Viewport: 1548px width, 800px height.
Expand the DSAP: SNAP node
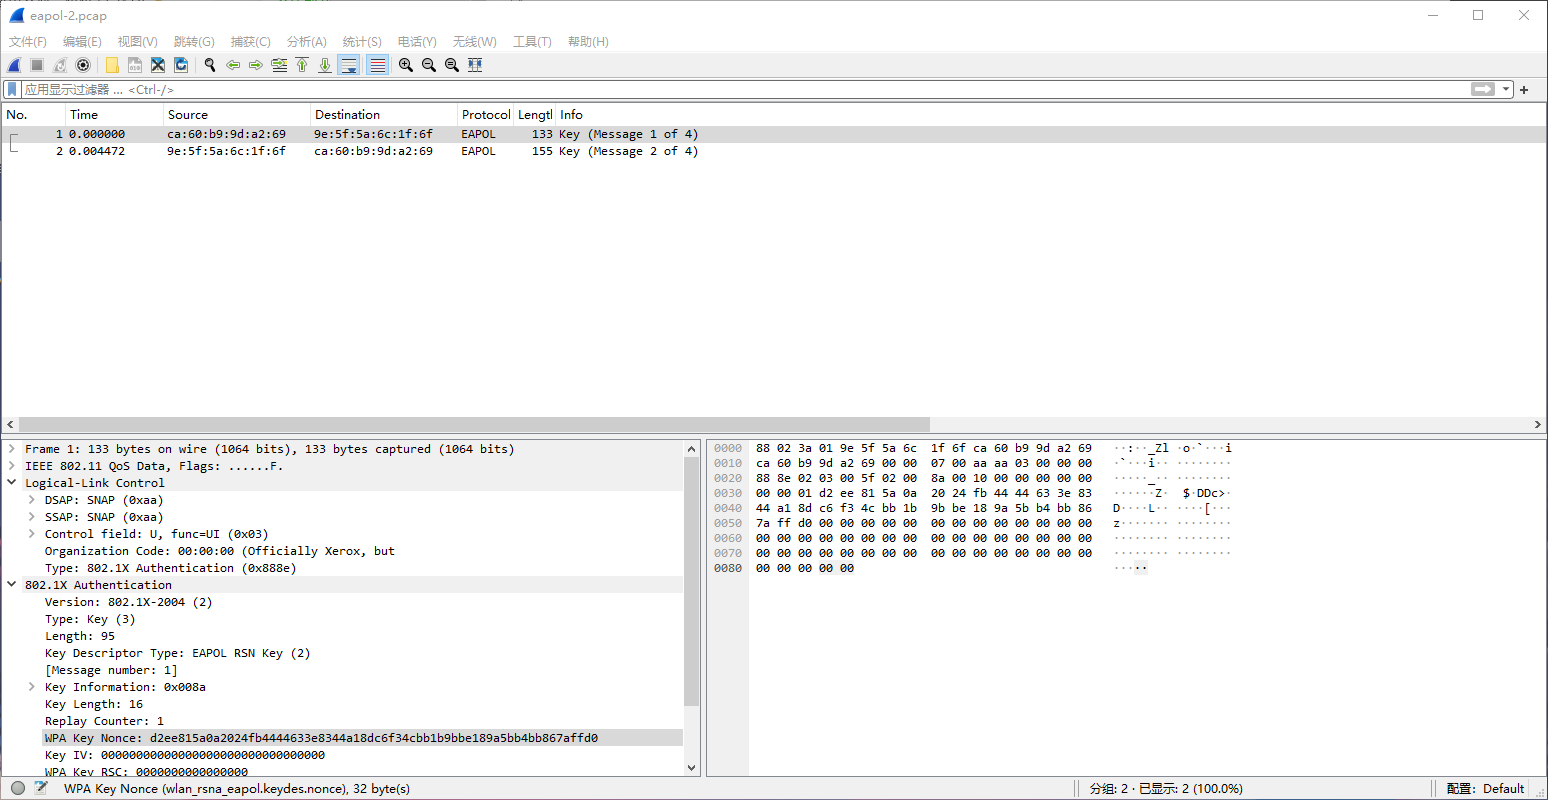(32, 500)
